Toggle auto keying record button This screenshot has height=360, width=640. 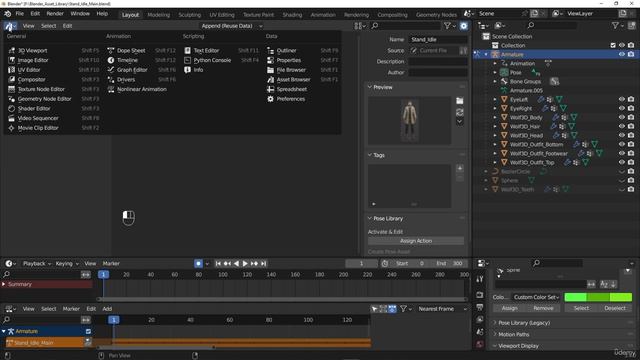[x=198, y=264]
